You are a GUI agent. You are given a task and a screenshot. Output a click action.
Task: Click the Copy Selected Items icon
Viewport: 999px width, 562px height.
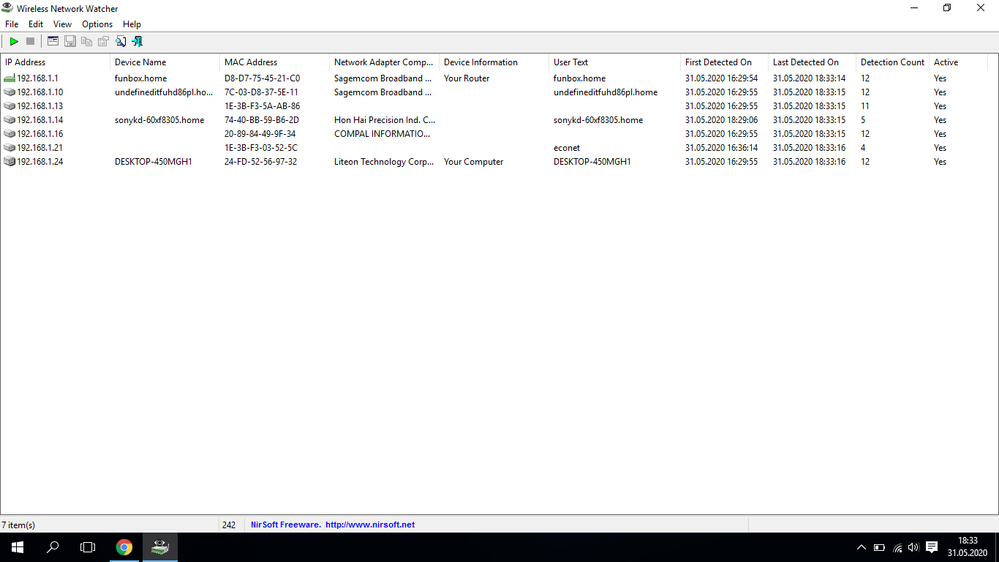87,41
